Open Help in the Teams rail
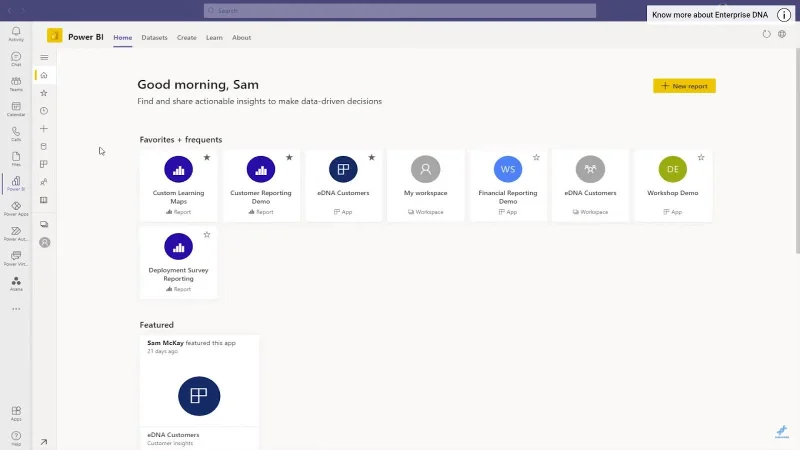800x450 pixels. point(16,438)
